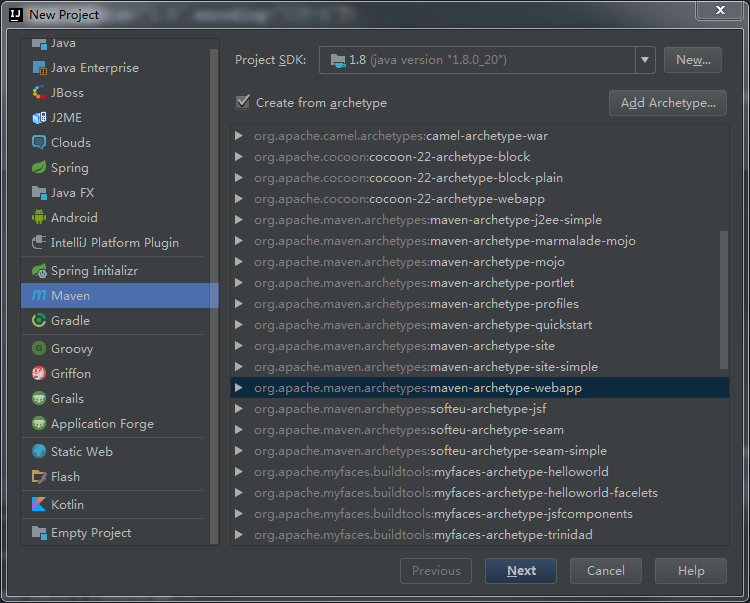Click the Griffon icon
Image resolution: width=750 pixels, height=603 pixels.
click(x=39, y=373)
